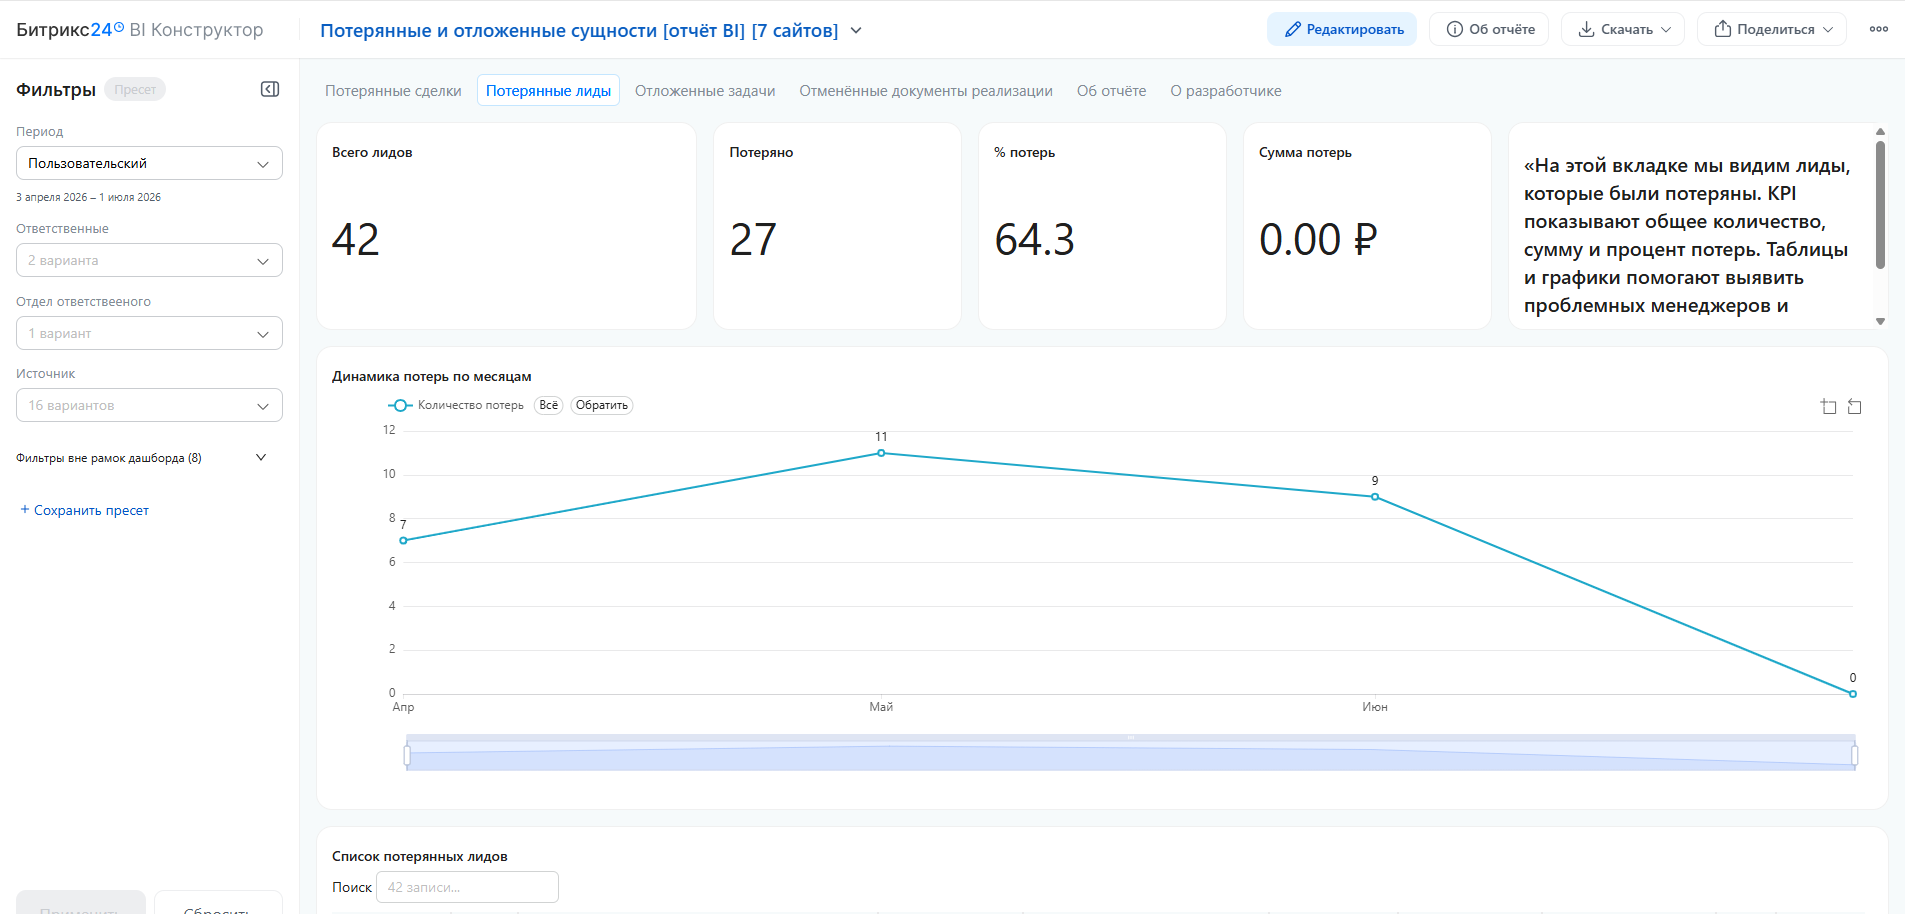
Task: Collapse the filters sidebar panel icon
Action: pos(270,89)
